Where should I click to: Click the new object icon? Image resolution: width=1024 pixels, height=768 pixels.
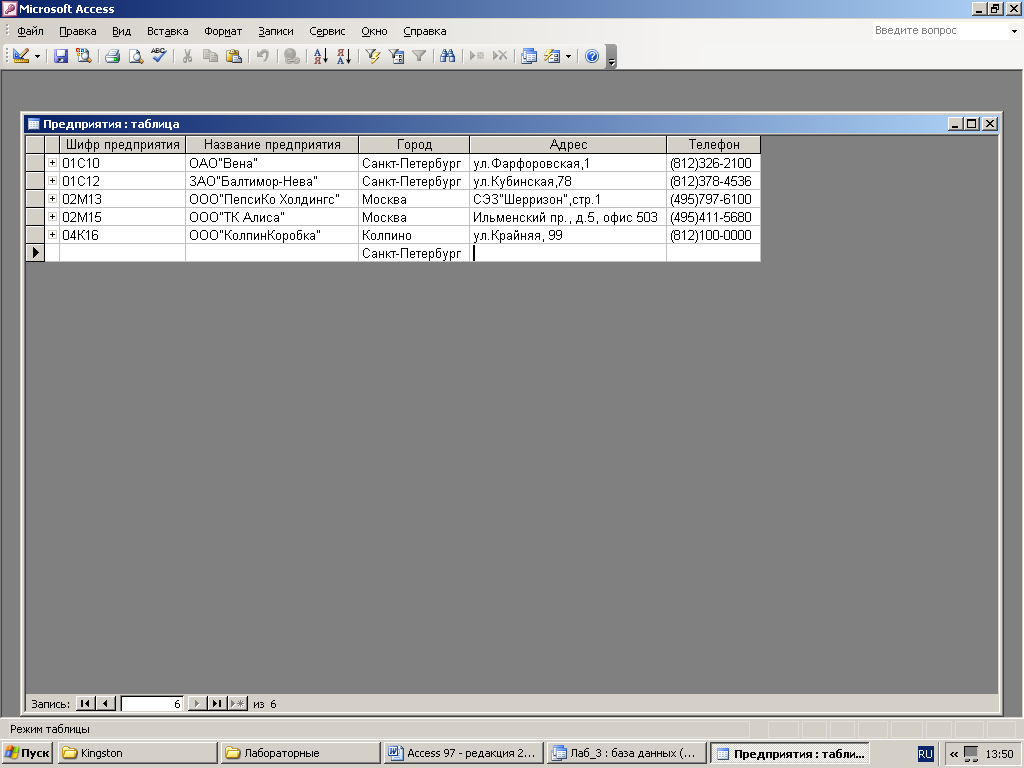coord(552,56)
